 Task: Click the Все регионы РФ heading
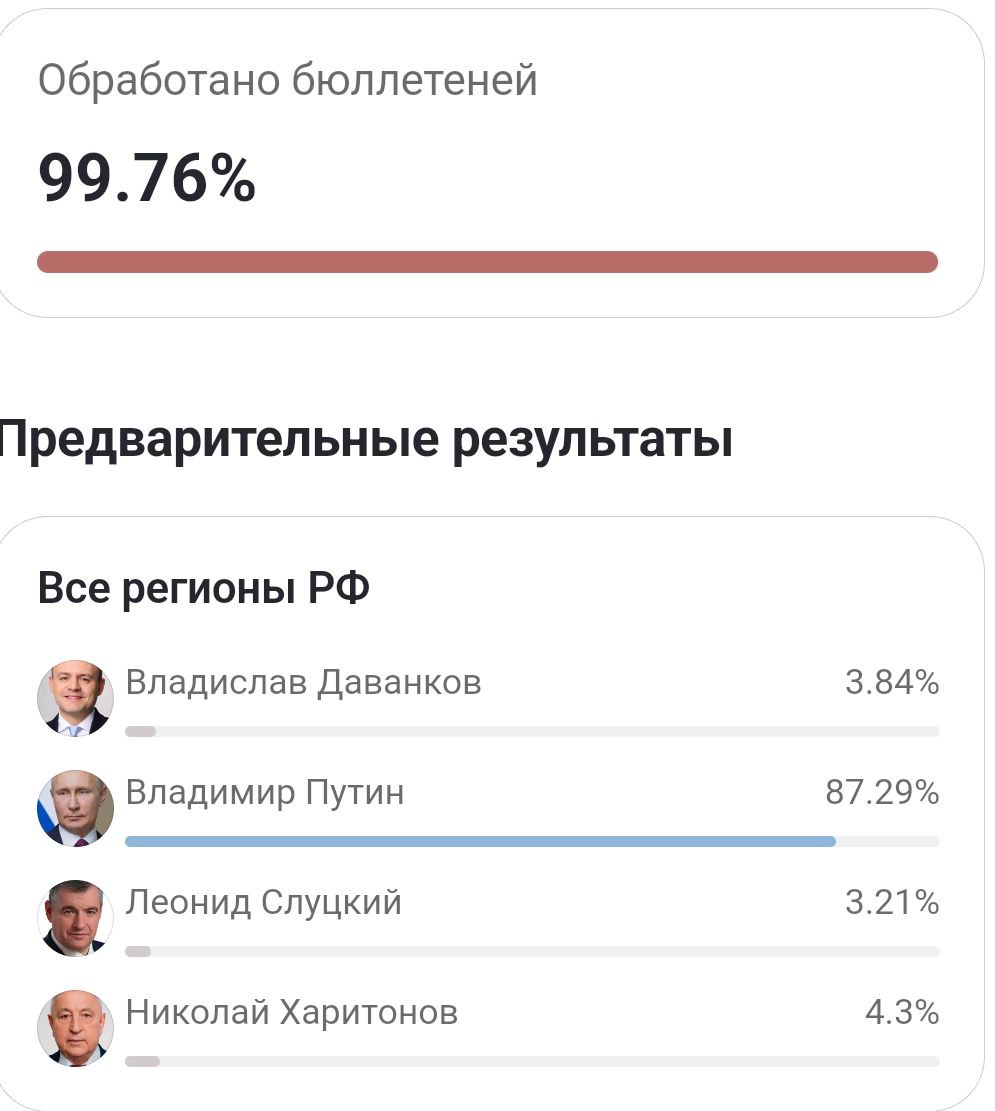tap(203, 588)
